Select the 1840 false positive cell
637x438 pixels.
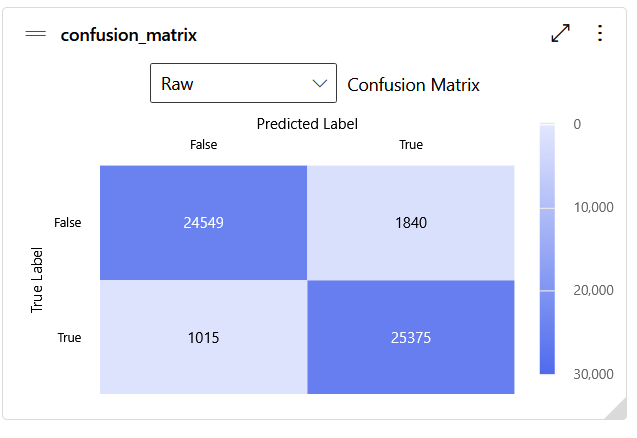pos(411,222)
